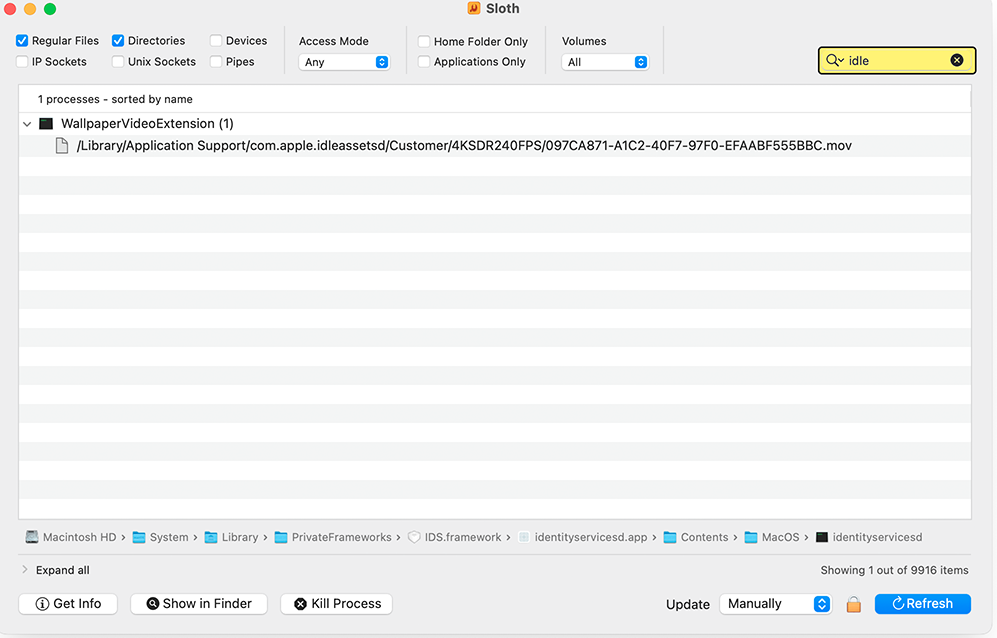Click the MacOS folder icon in path bar
The width and height of the screenshot is (997, 638).
[751, 537]
